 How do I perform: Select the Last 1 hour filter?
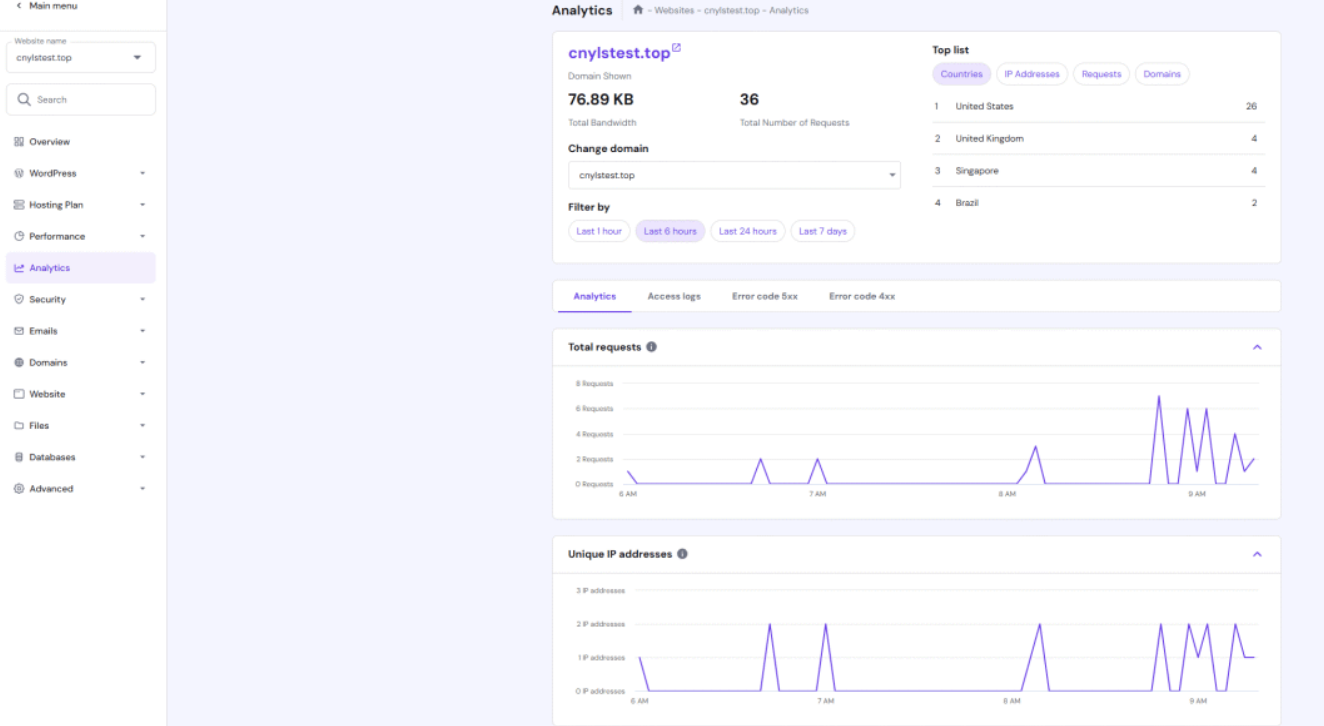click(599, 231)
